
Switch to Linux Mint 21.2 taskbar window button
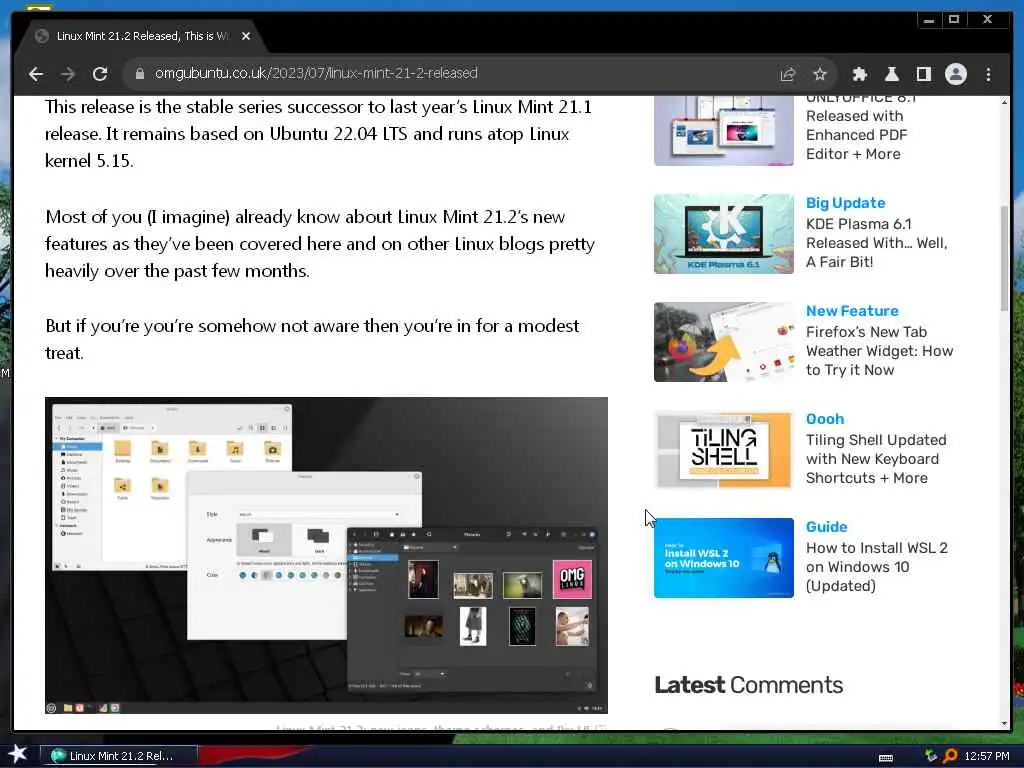pos(118,756)
